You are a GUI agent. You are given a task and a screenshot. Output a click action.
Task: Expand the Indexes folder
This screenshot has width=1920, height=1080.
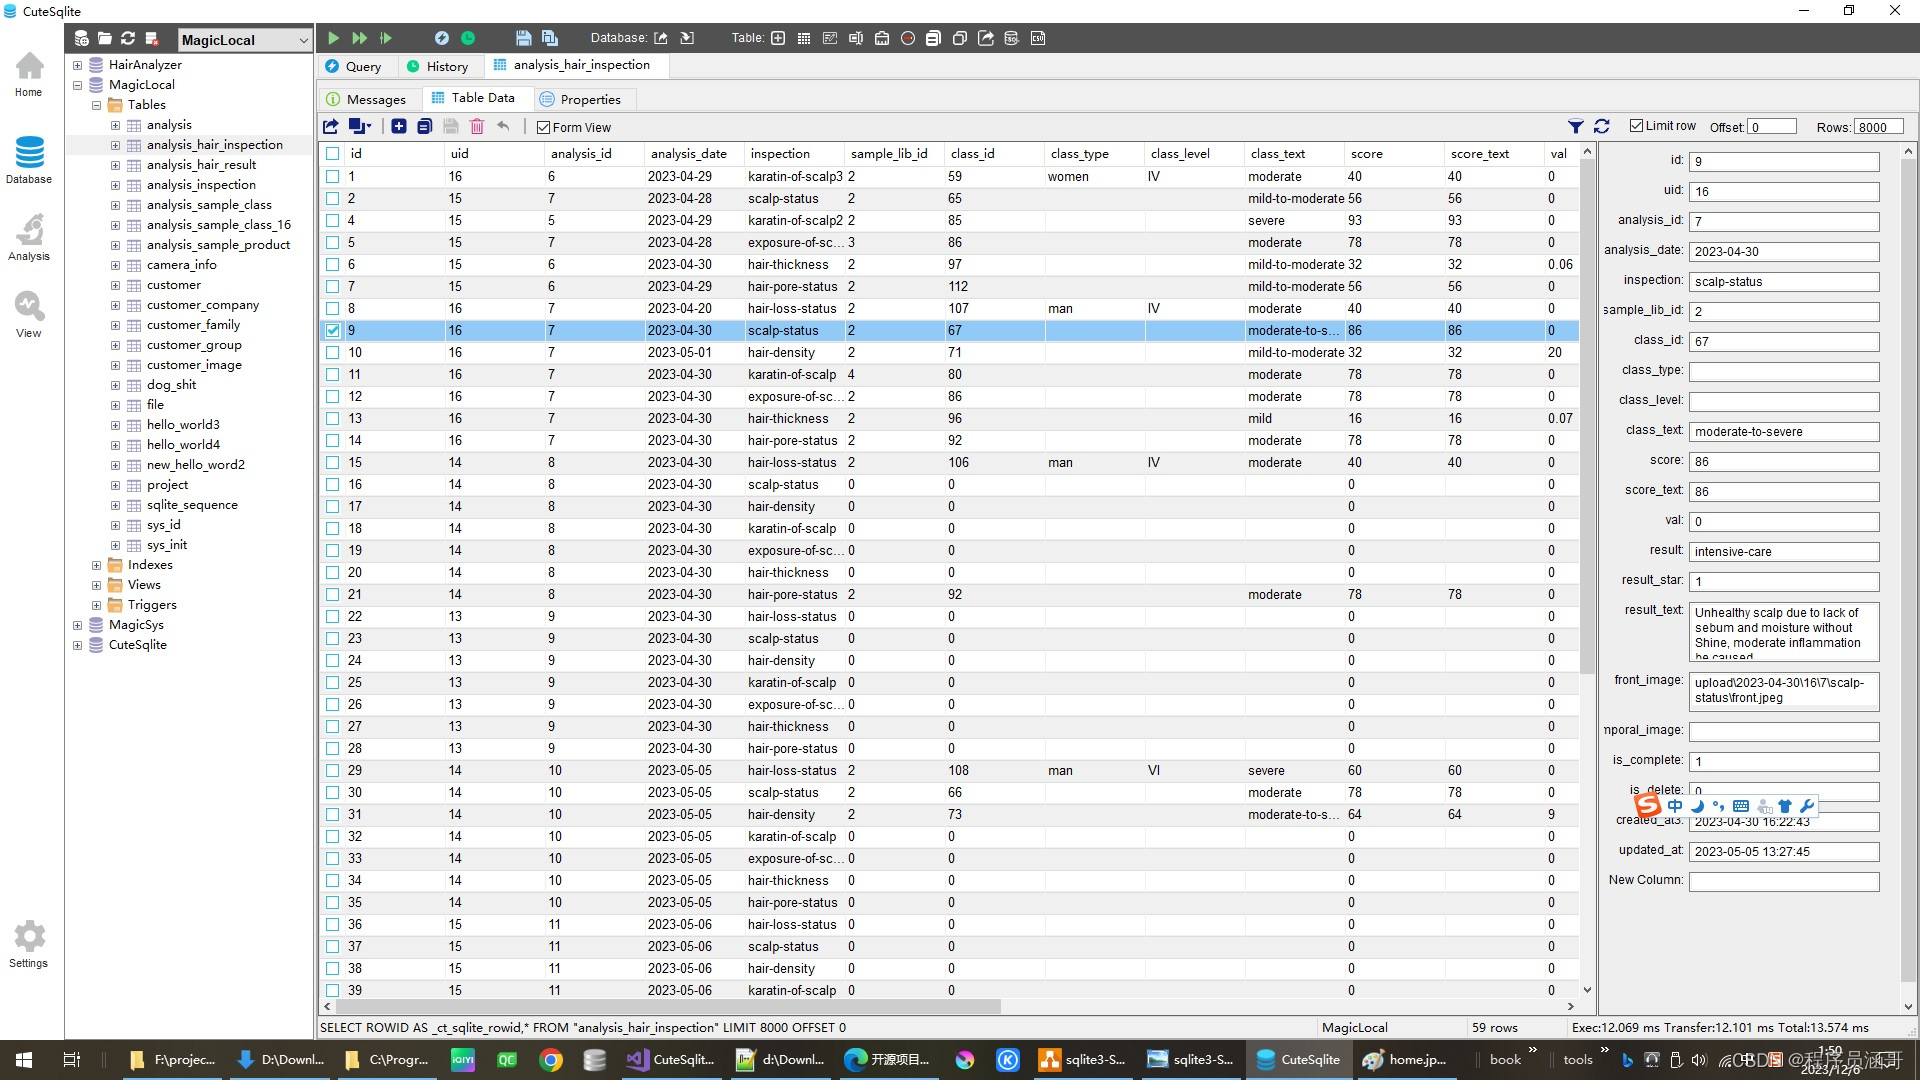[x=96, y=565]
